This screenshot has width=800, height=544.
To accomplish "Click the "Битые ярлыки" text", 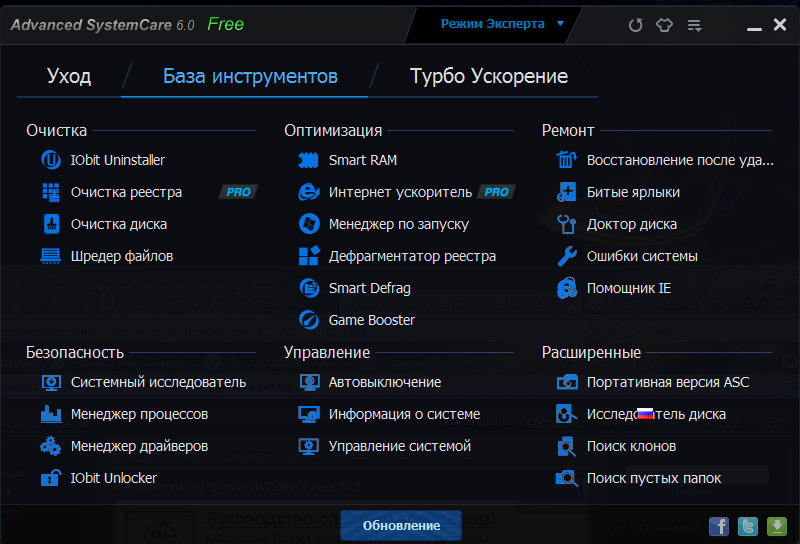I will click(x=633, y=192).
